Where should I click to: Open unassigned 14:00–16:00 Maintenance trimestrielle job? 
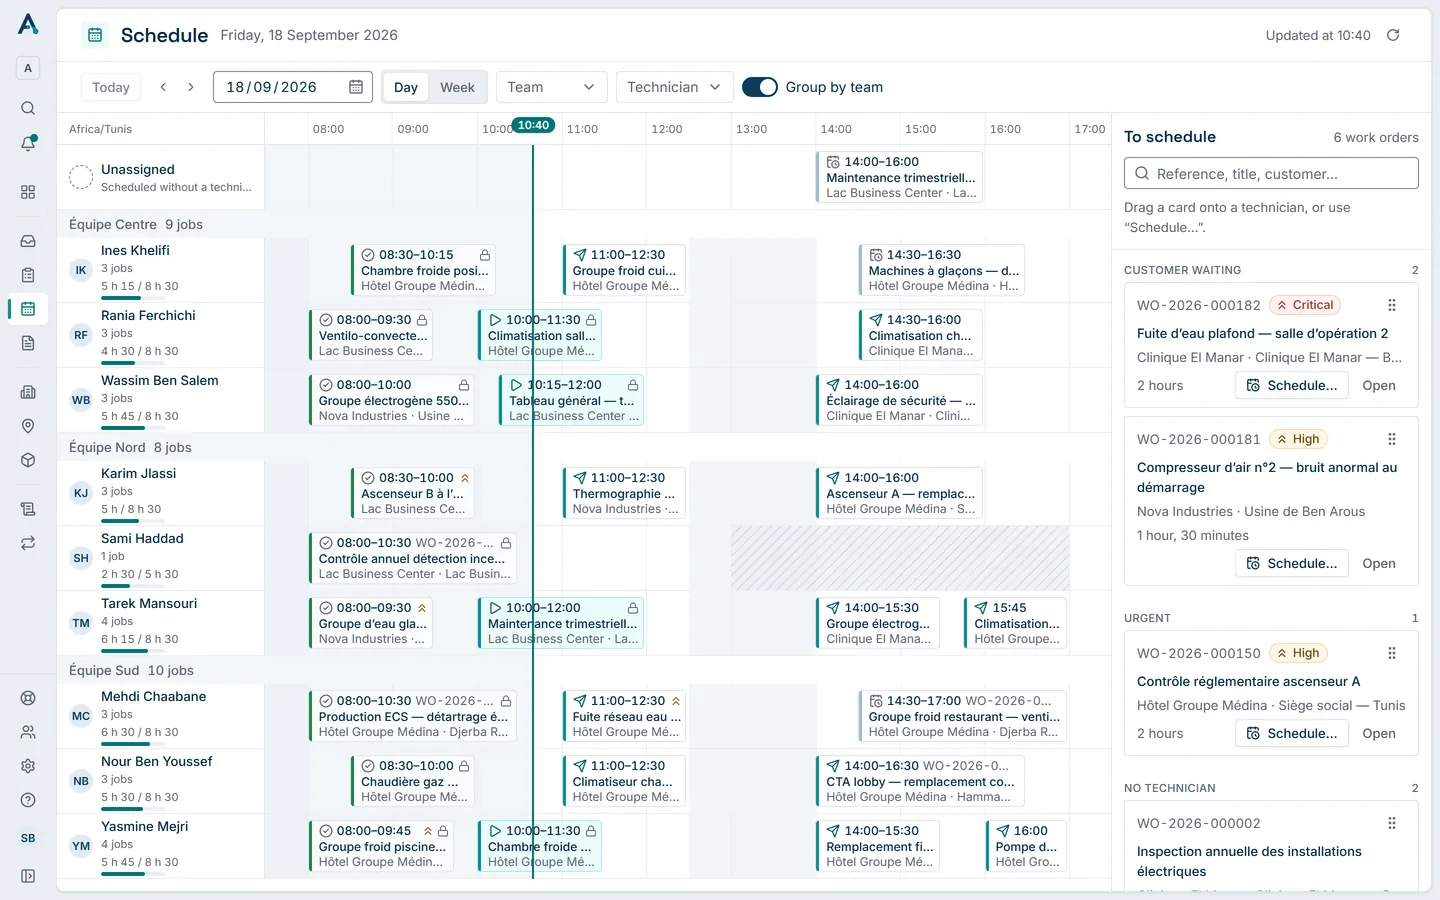coord(900,177)
